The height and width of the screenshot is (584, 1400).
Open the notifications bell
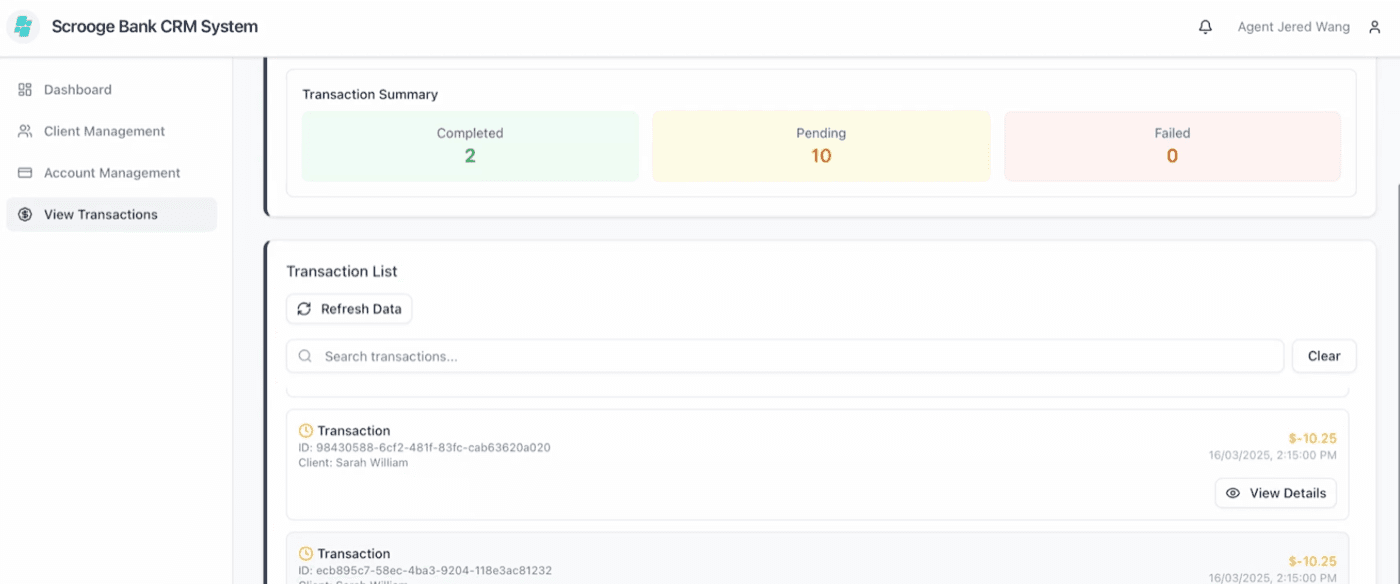pyautogui.click(x=1205, y=27)
